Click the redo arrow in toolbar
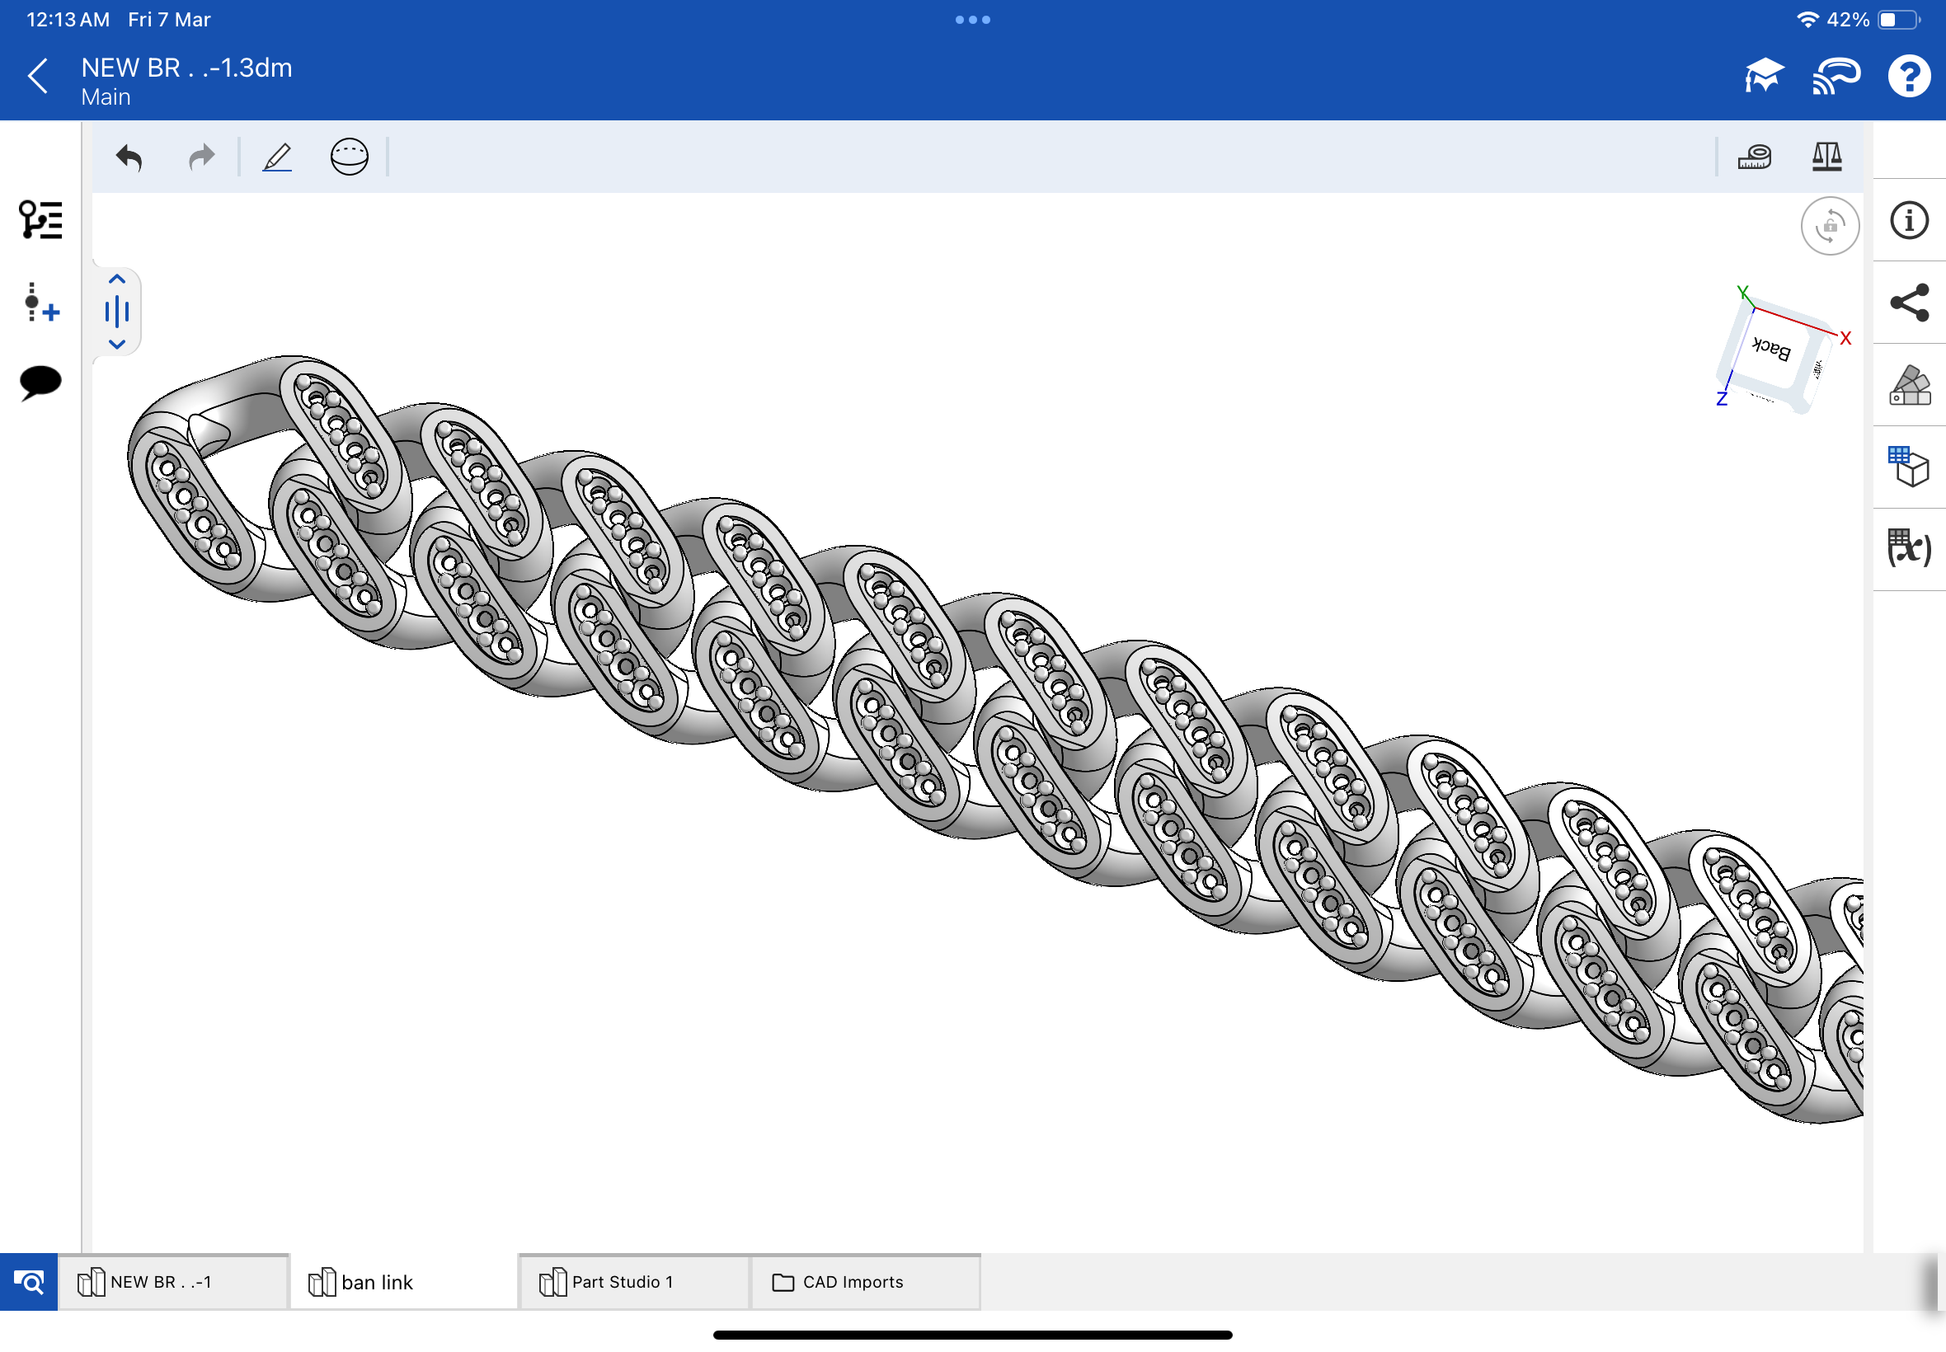This screenshot has width=1946, height=1352. (x=201, y=157)
